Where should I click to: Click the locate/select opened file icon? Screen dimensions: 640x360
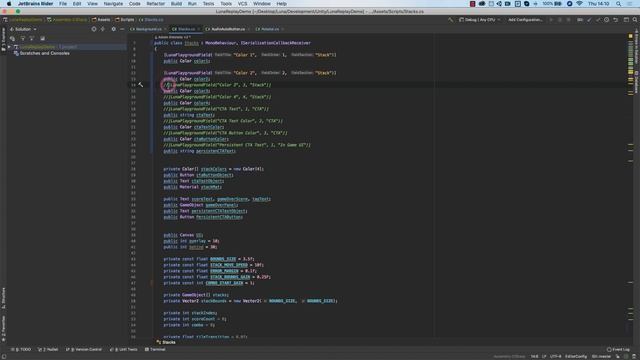point(94,29)
